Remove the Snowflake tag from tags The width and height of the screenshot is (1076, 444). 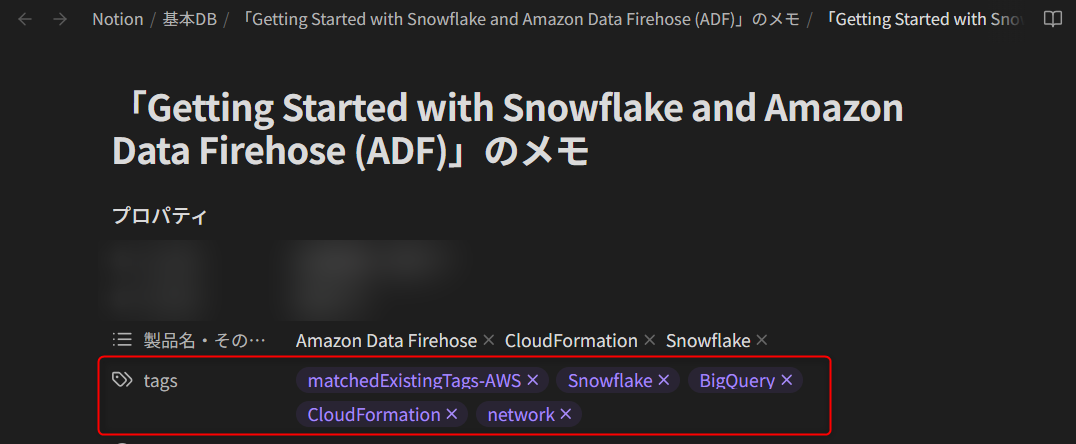tap(664, 380)
